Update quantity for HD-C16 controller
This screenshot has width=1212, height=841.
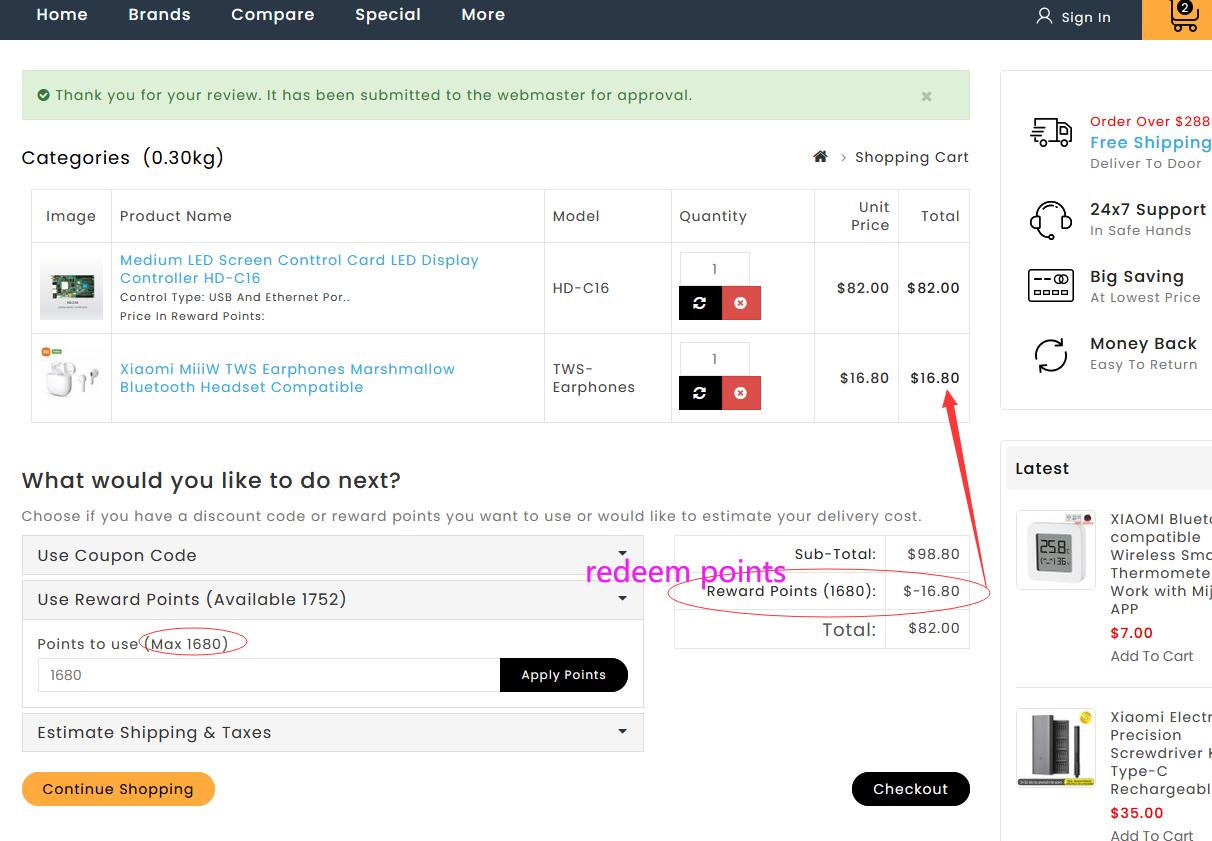pyautogui.click(x=700, y=303)
